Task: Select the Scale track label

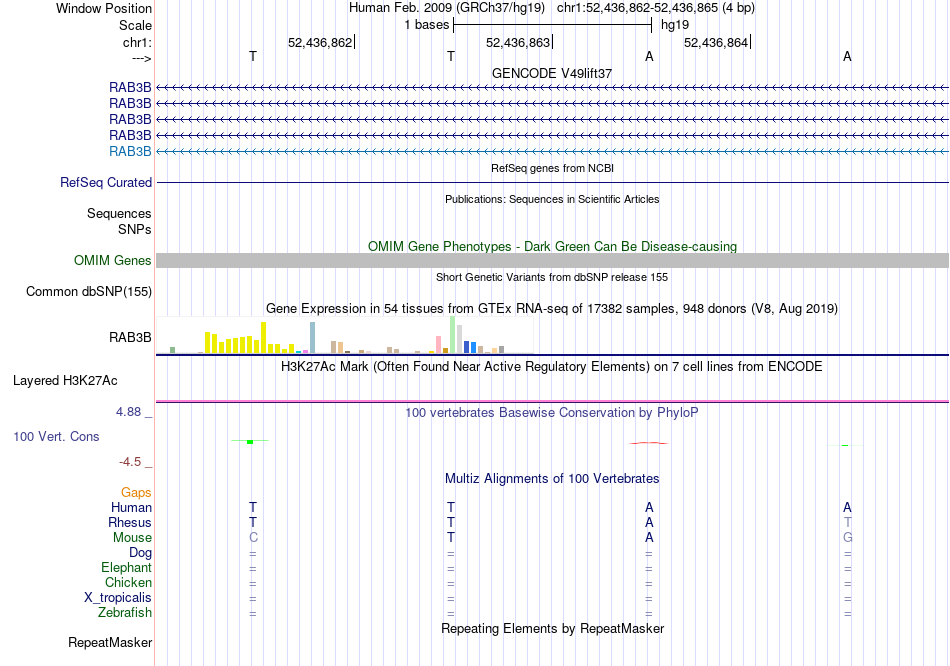Action: coord(135,25)
